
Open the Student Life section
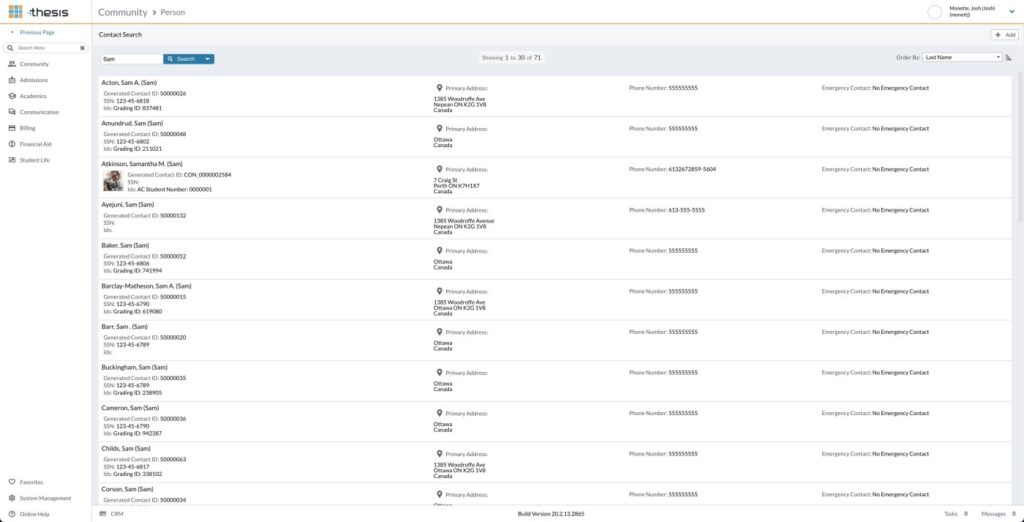click(x=34, y=160)
